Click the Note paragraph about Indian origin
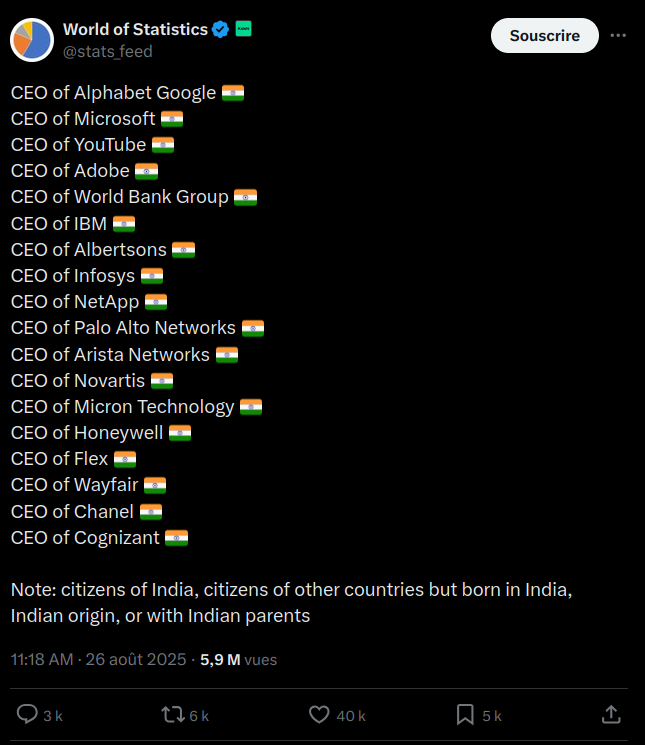Viewport: 645px width, 745px height. (291, 602)
